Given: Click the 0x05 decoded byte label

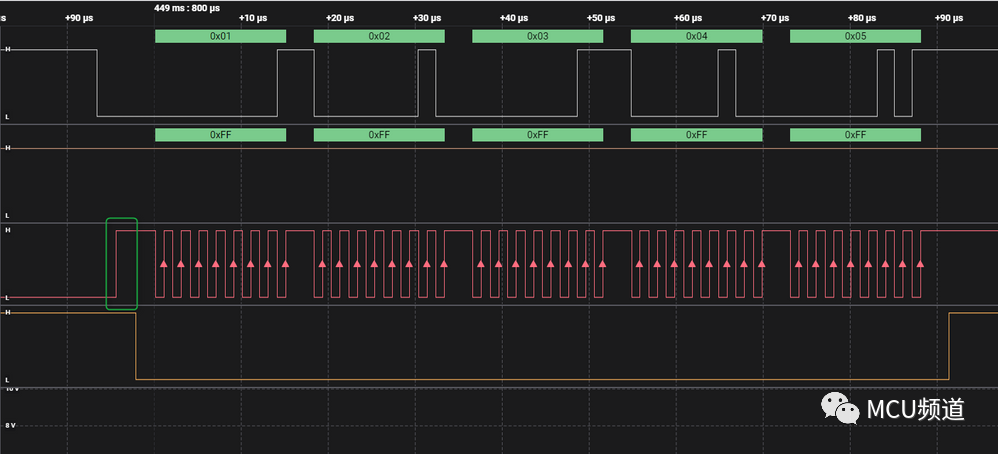Looking at the screenshot, I should pos(855,36).
